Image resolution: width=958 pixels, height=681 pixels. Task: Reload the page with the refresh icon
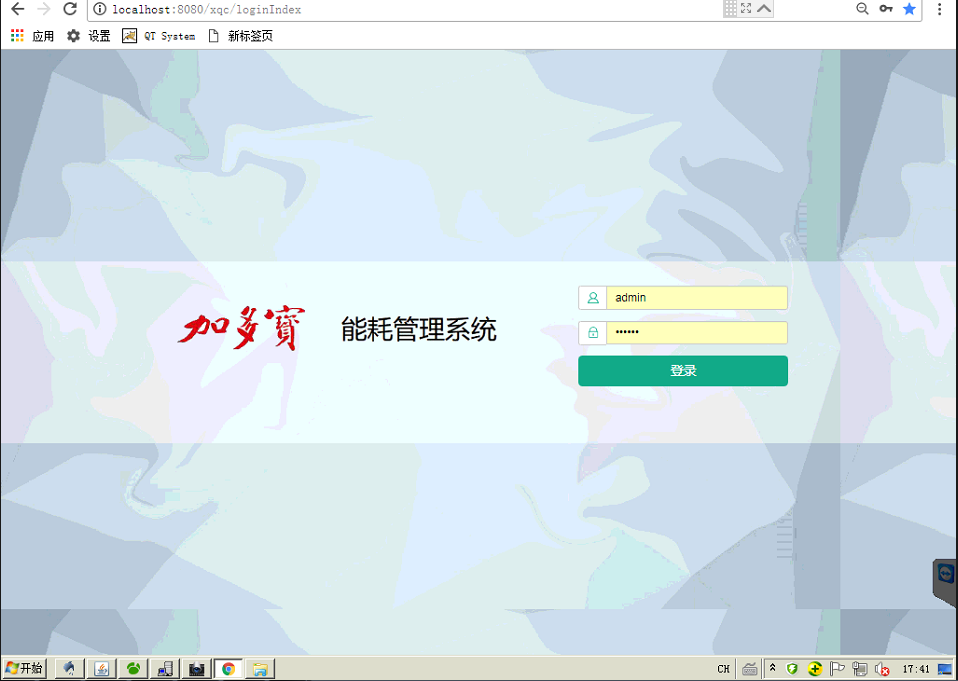(70, 9)
